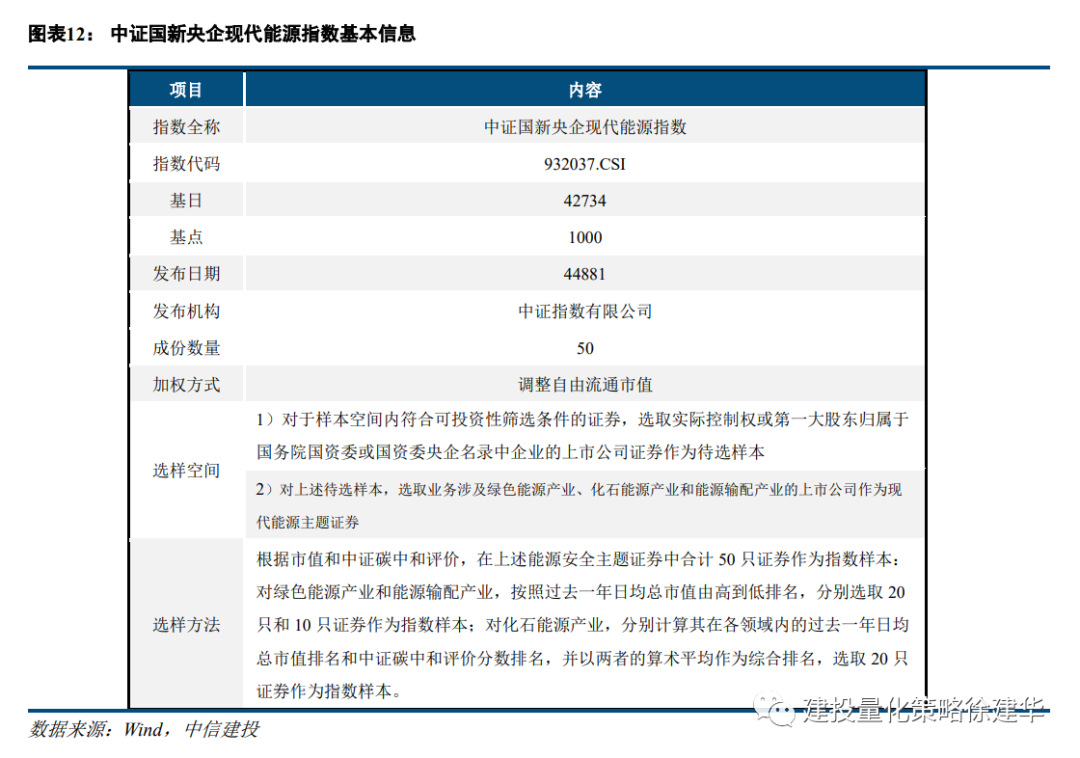Click the source note '数据来源: Wind, 中信建投'
The width and height of the screenshot is (1080, 758).
tap(143, 729)
